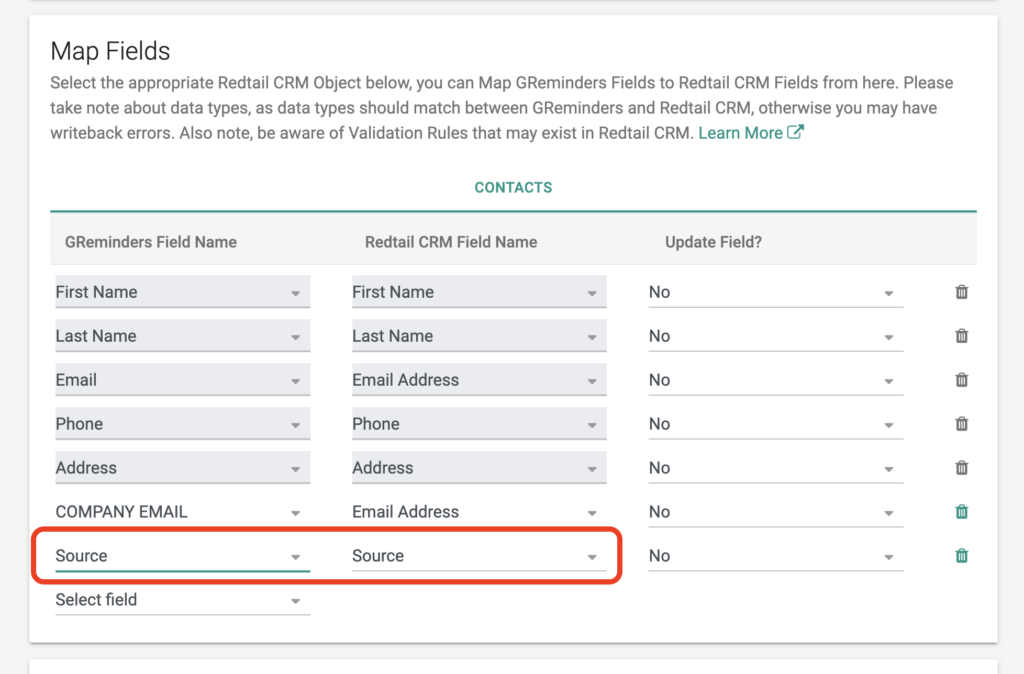
Task: Open GReminders Email field dropdown
Action: 182,379
